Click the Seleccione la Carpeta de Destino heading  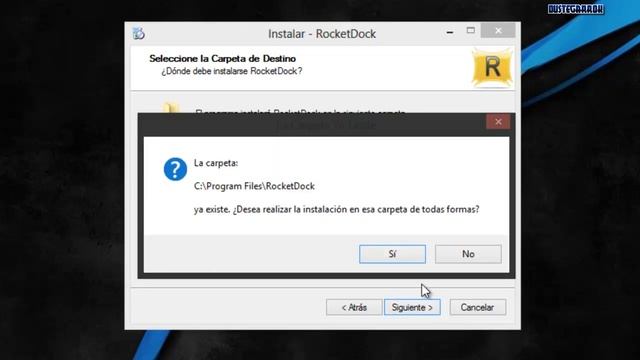(x=222, y=58)
